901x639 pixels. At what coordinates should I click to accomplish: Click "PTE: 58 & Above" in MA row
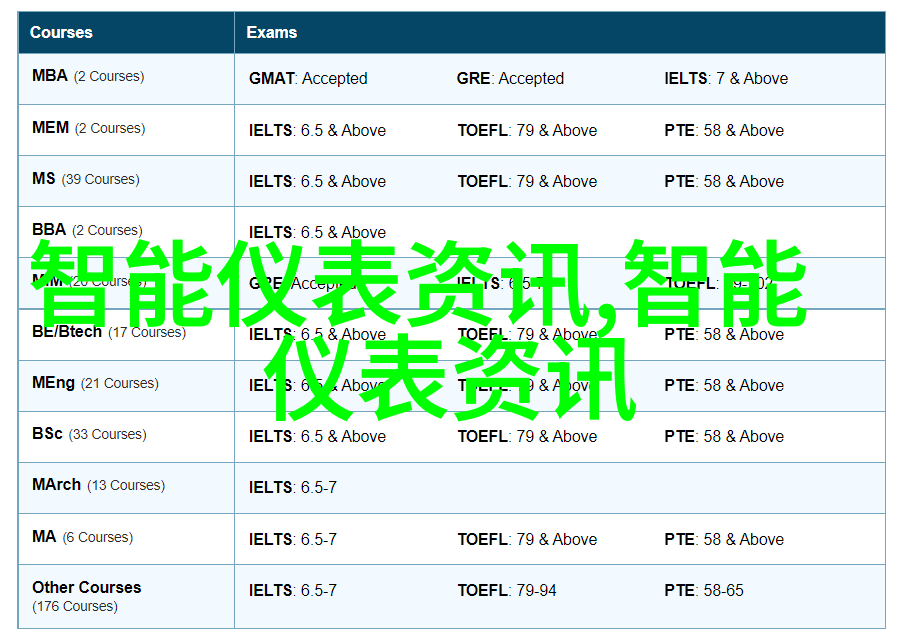click(x=724, y=540)
